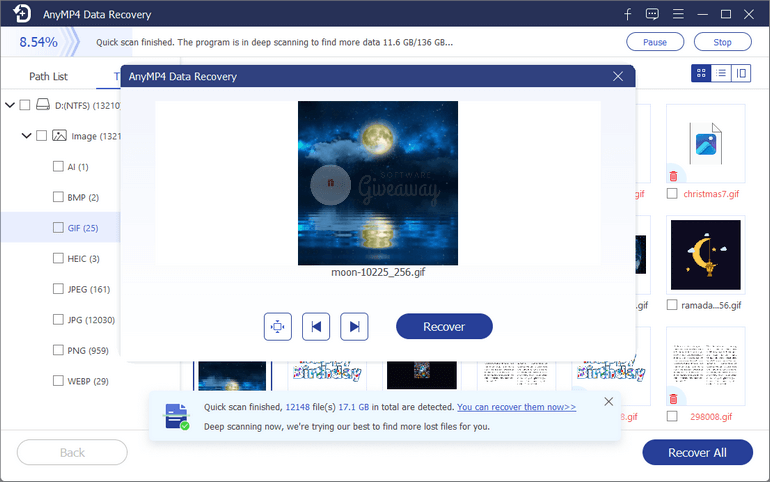Check the JPEG (161) checkbox
The height and width of the screenshot is (482, 770).
[58, 289]
